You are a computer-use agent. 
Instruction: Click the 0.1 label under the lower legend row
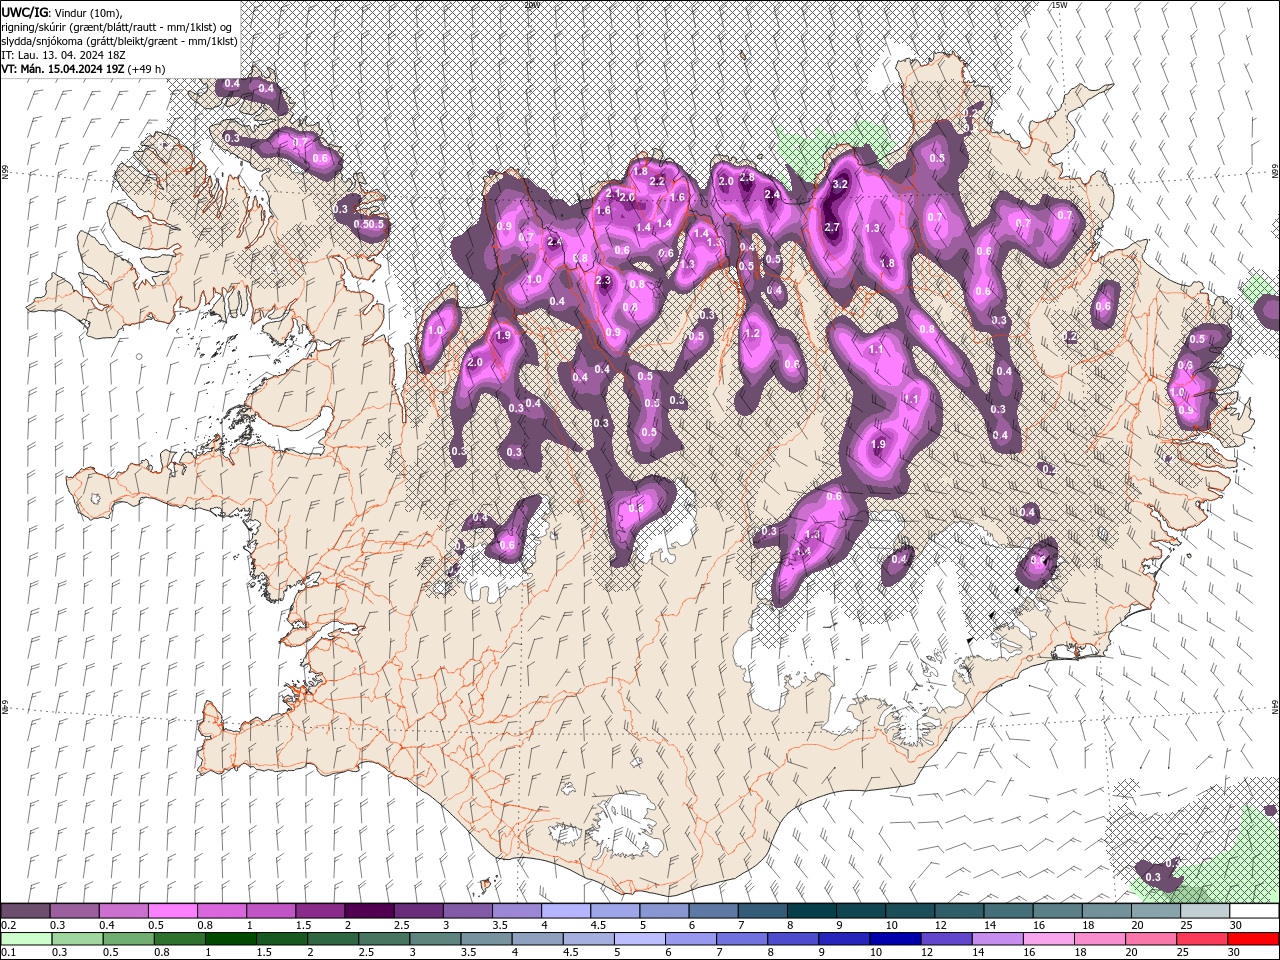point(8,953)
